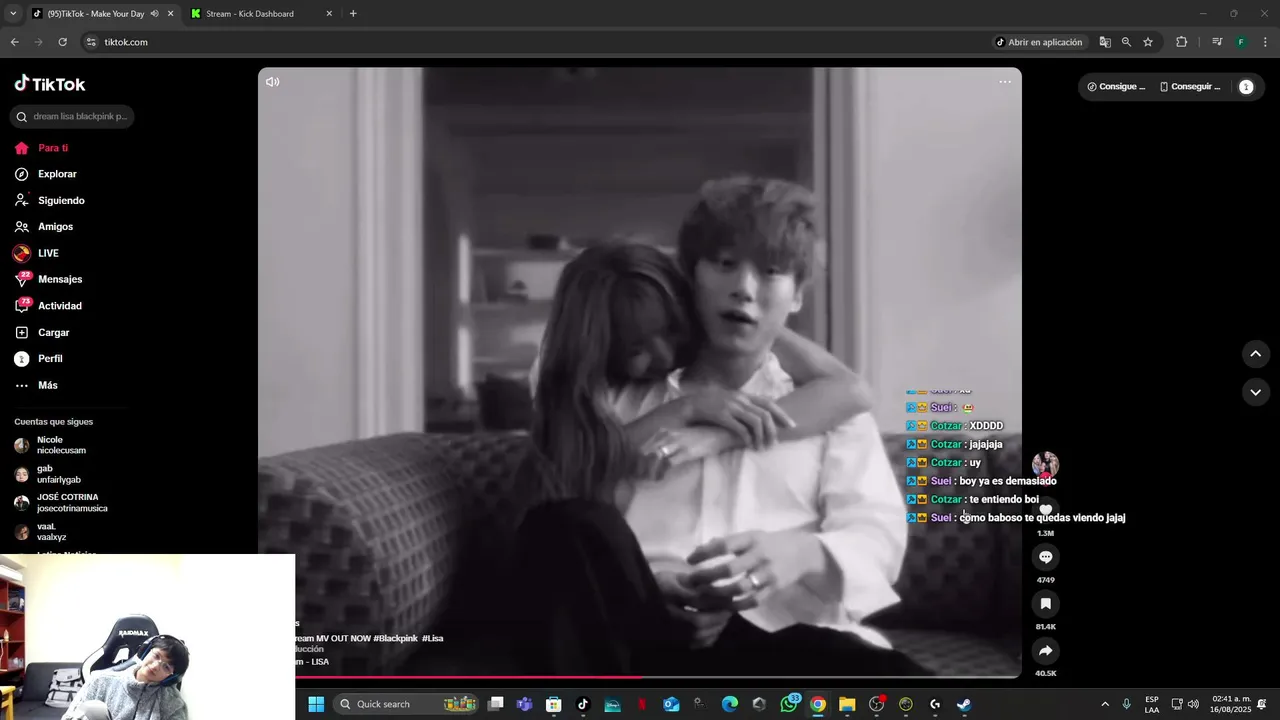This screenshot has width=1280, height=720.
Task: Open followed account gab unfairlygab
Action: coord(48,474)
